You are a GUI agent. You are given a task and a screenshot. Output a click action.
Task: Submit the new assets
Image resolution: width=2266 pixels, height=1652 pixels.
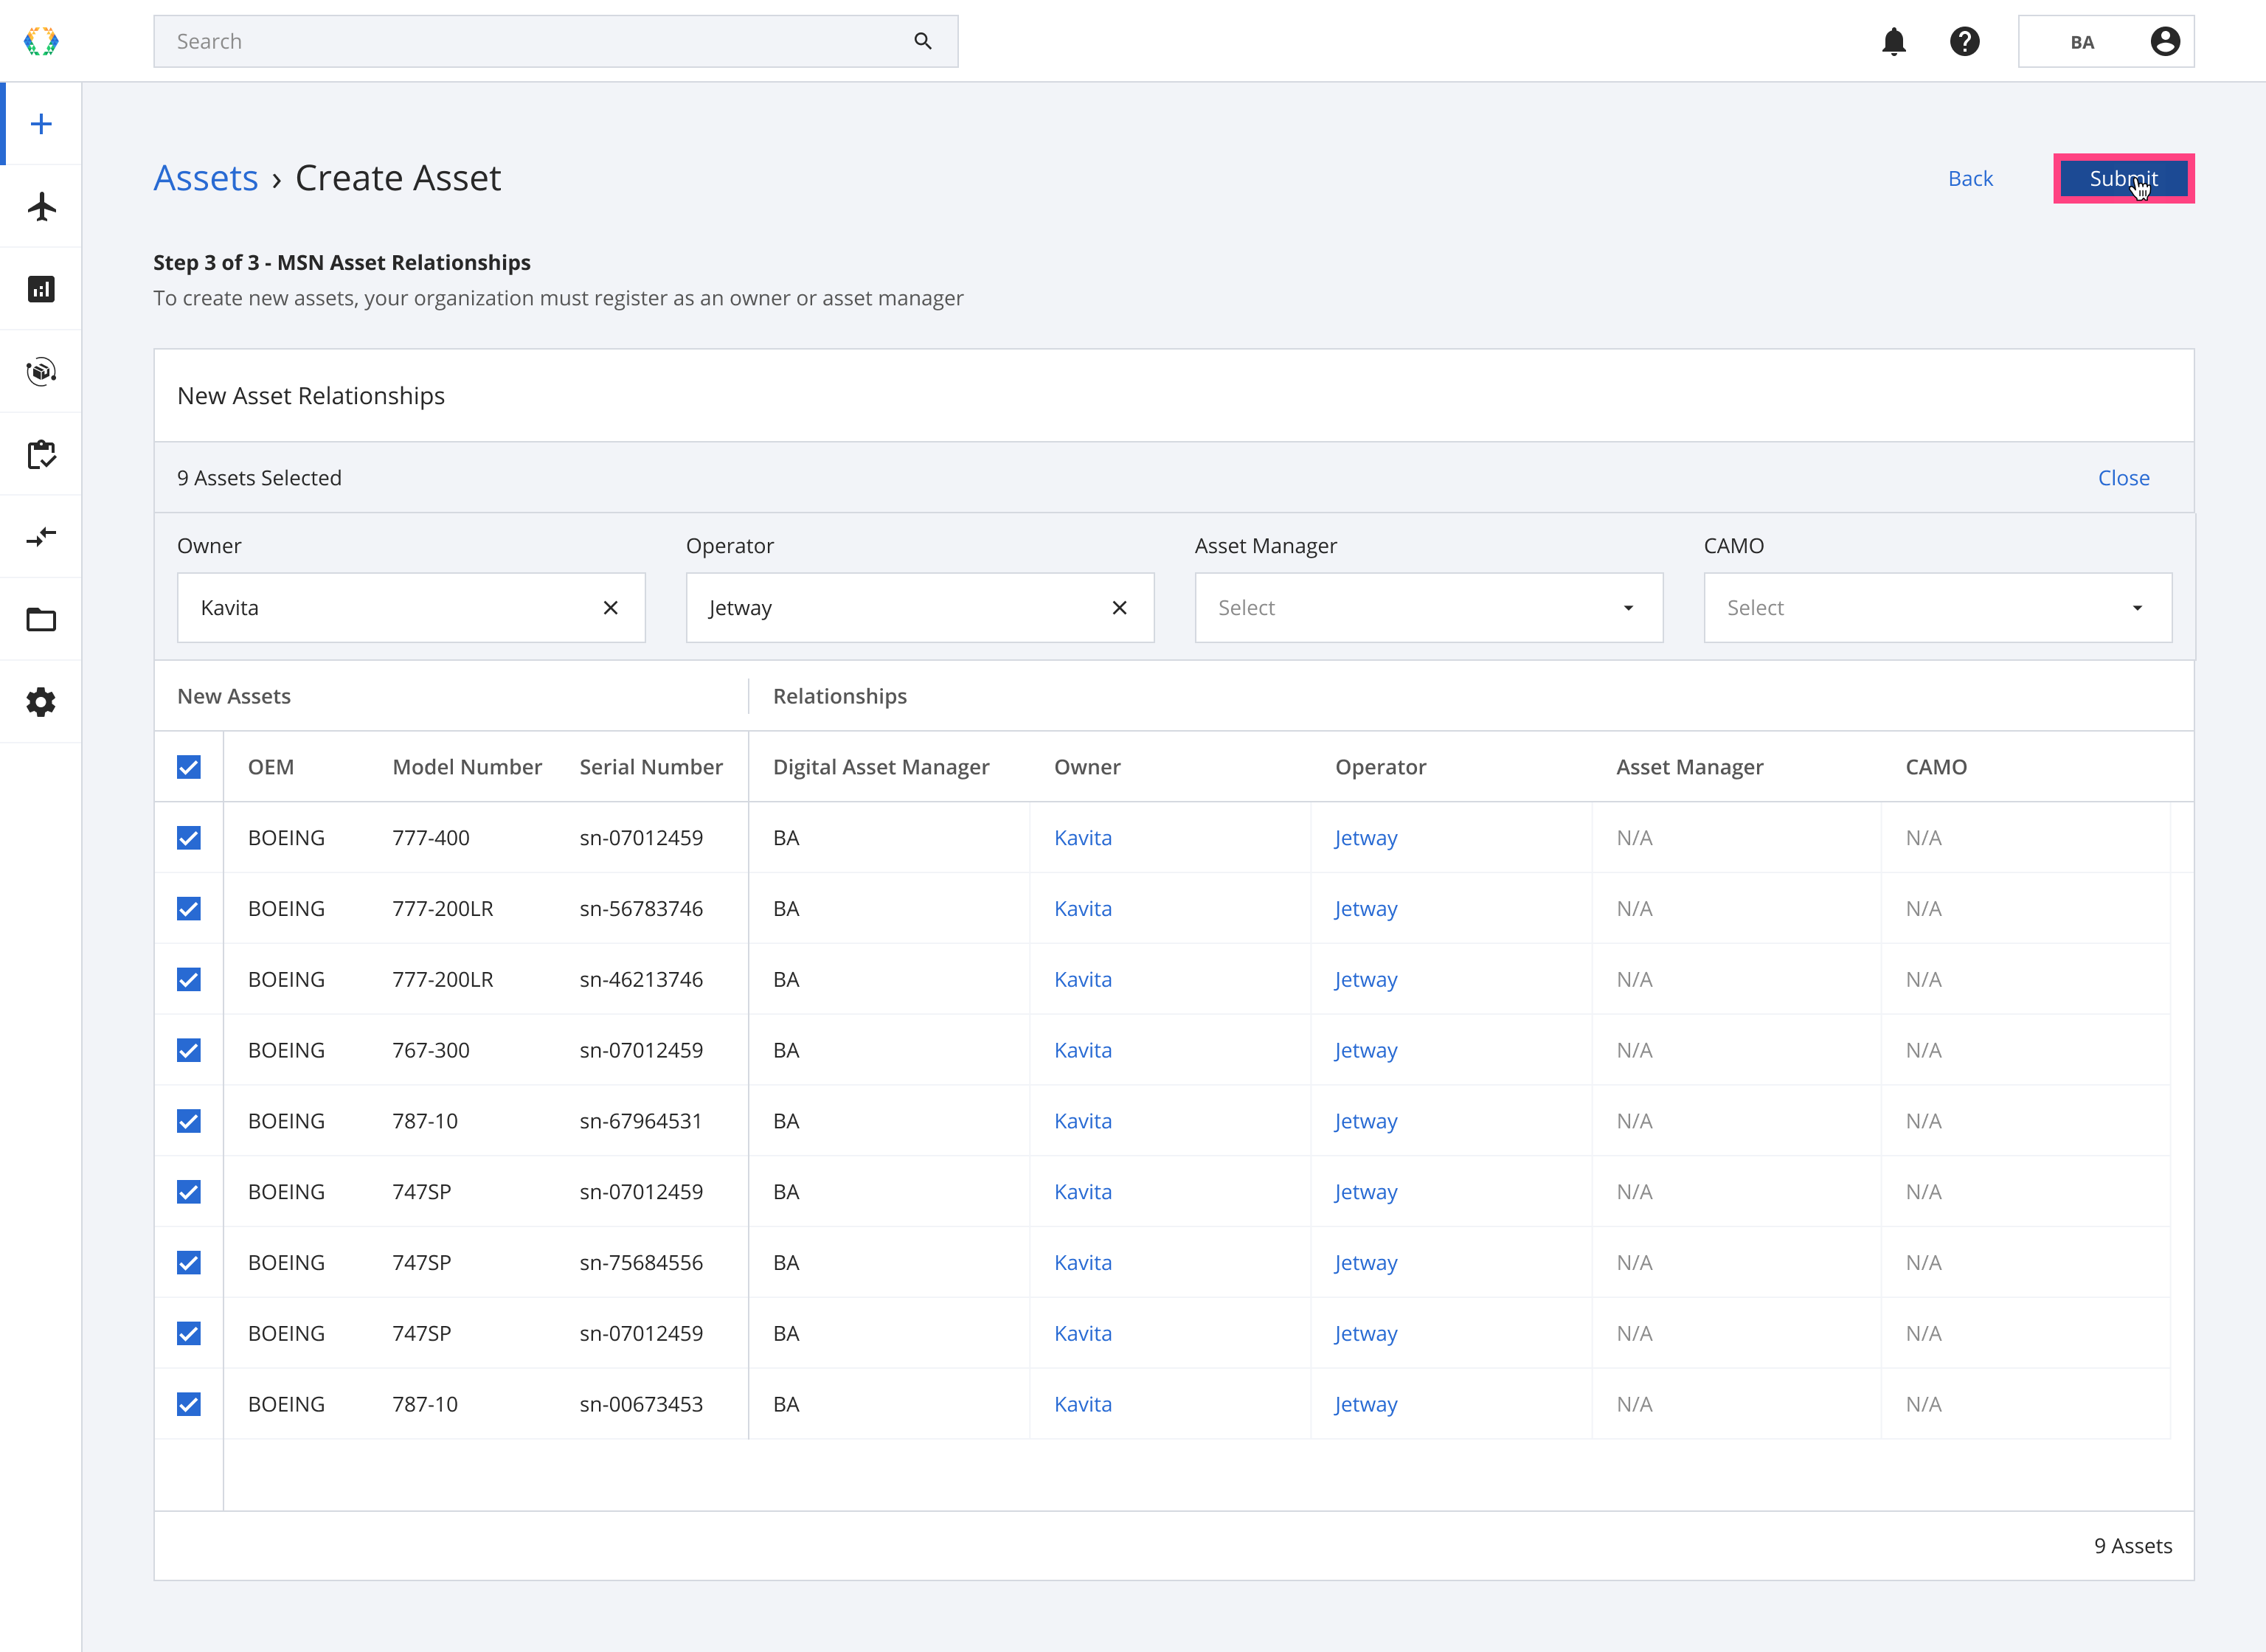tap(2123, 179)
